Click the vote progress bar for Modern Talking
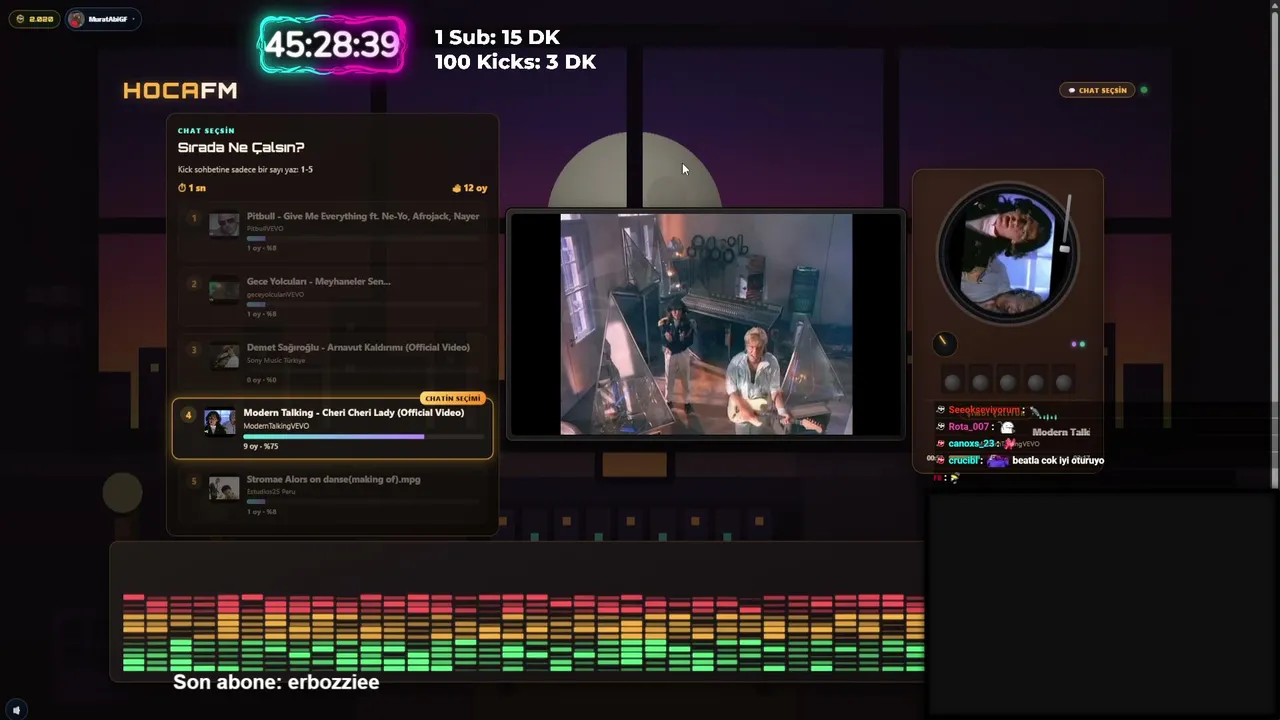 click(x=364, y=437)
